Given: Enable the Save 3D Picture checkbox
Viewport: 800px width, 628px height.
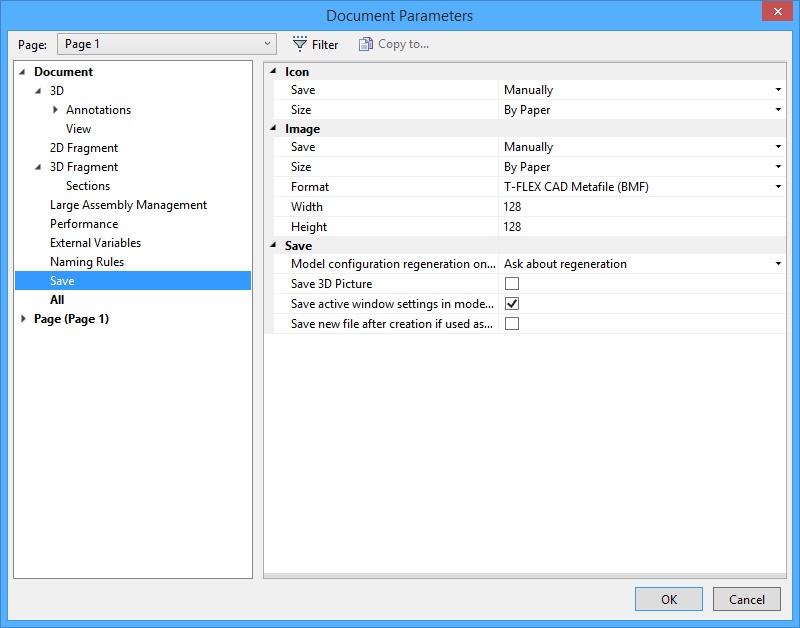Looking at the screenshot, I should [x=512, y=284].
